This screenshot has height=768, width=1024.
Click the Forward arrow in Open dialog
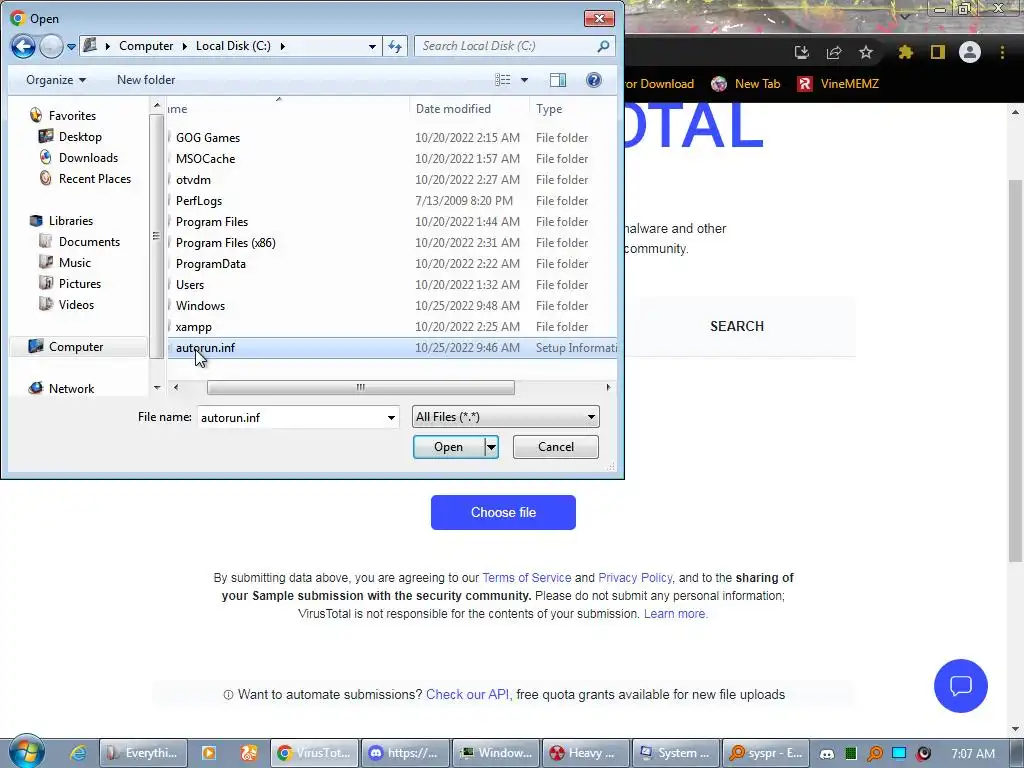pyautogui.click(x=51, y=46)
